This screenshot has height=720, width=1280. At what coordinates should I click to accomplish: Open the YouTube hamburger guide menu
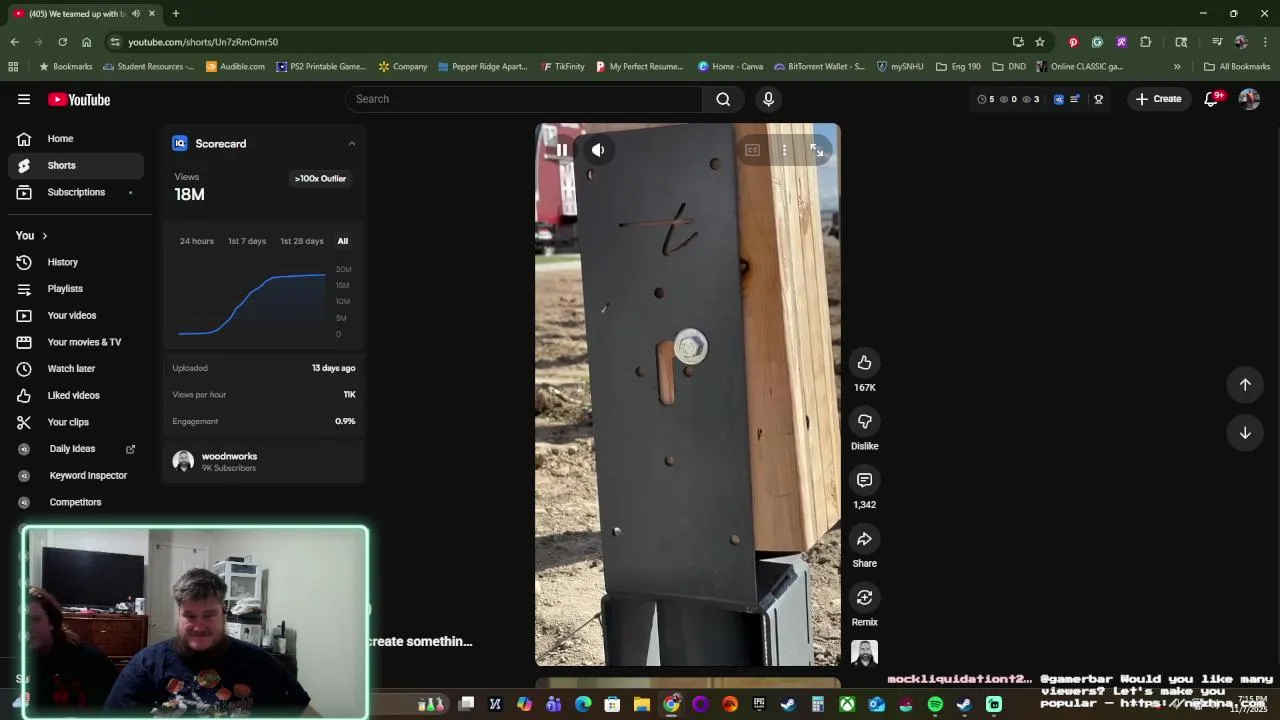coord(24,99)
